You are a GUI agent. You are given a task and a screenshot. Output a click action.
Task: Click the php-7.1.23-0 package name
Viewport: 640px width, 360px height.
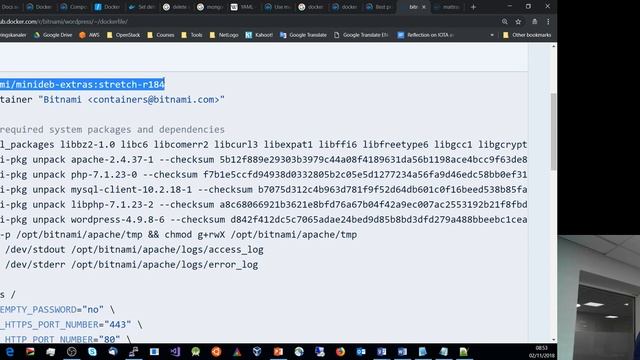click(x=104, y=175)
